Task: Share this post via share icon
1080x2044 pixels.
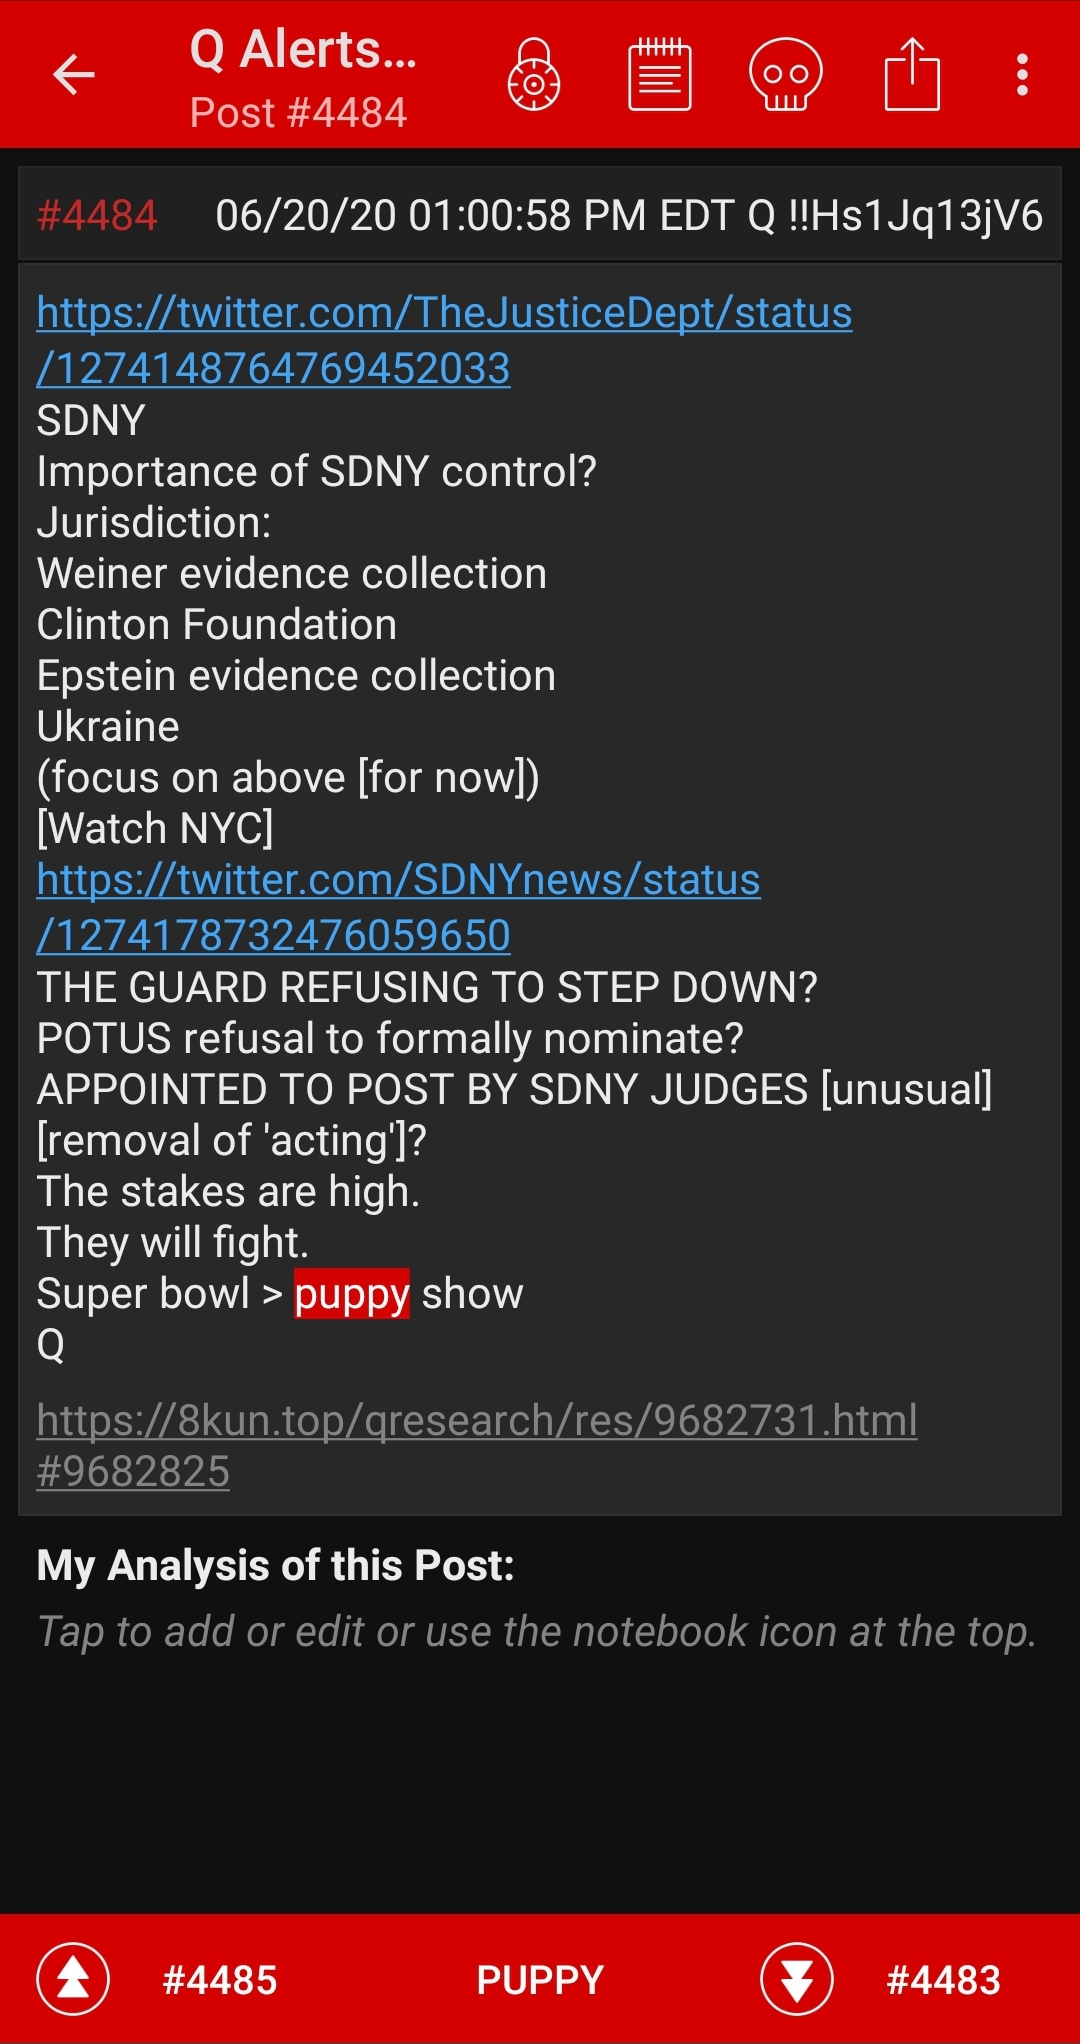Action: pyautogui.click(x=912, y=75)
